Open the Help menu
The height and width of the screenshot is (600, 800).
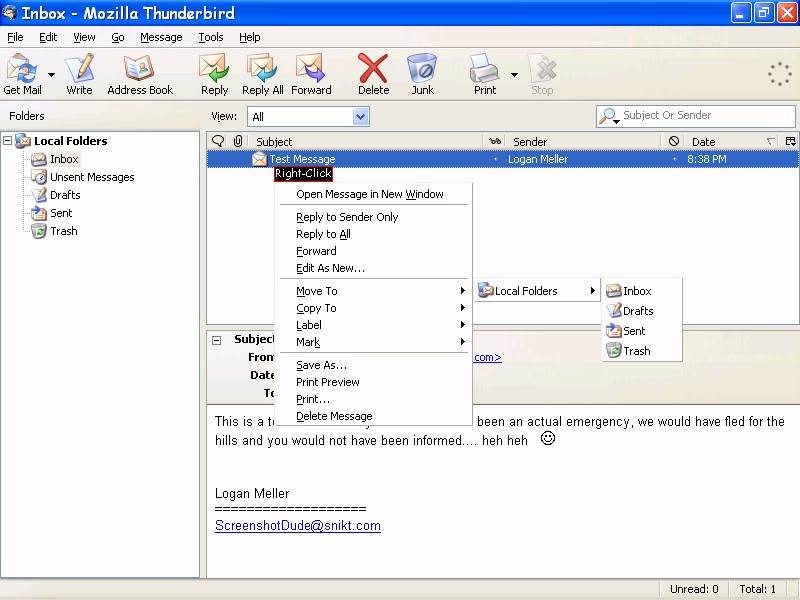click(x=249, y=37)
